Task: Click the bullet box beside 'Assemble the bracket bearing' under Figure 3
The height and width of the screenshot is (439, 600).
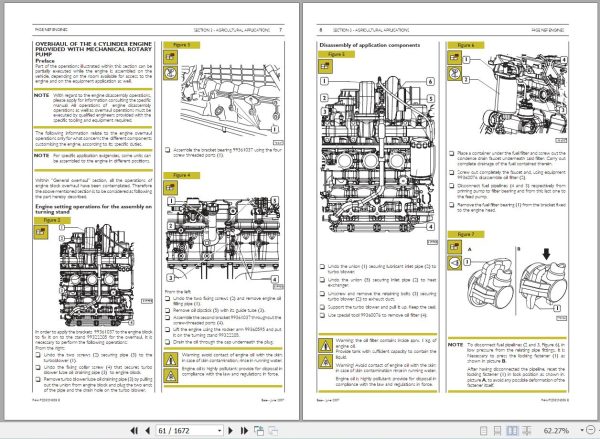Action: [167, 150]
